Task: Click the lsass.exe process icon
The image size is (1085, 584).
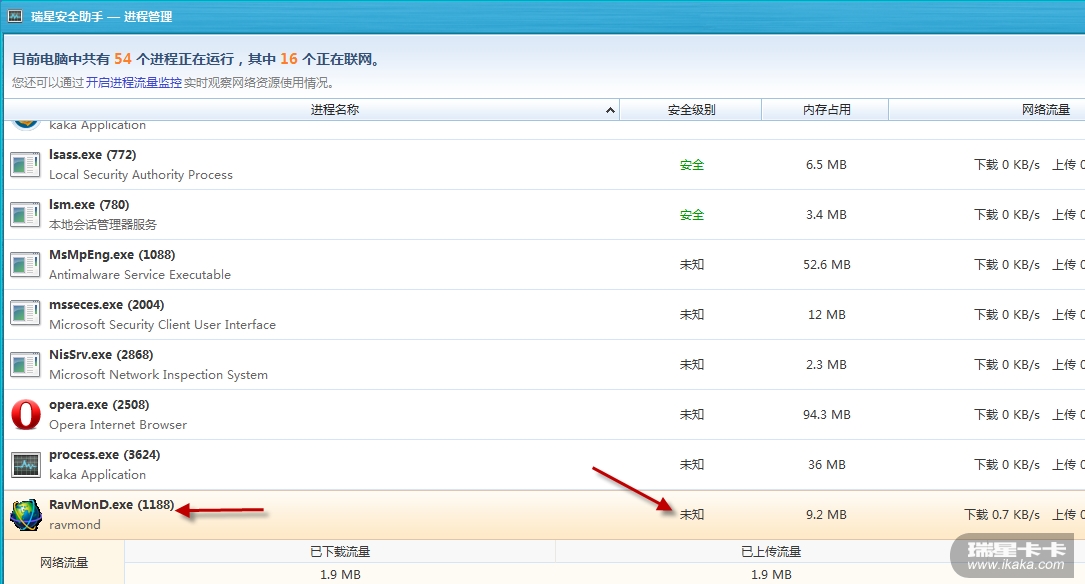Action: 26,165
